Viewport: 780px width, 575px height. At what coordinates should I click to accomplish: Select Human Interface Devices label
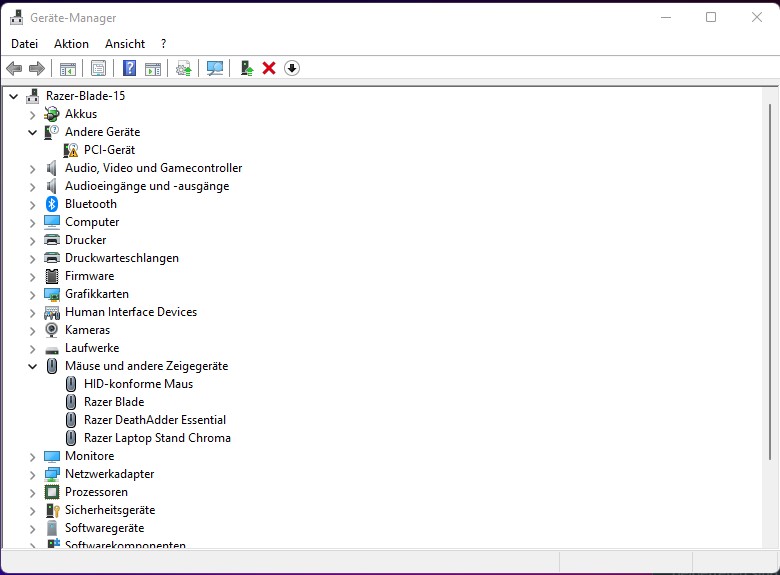[131, 312]
